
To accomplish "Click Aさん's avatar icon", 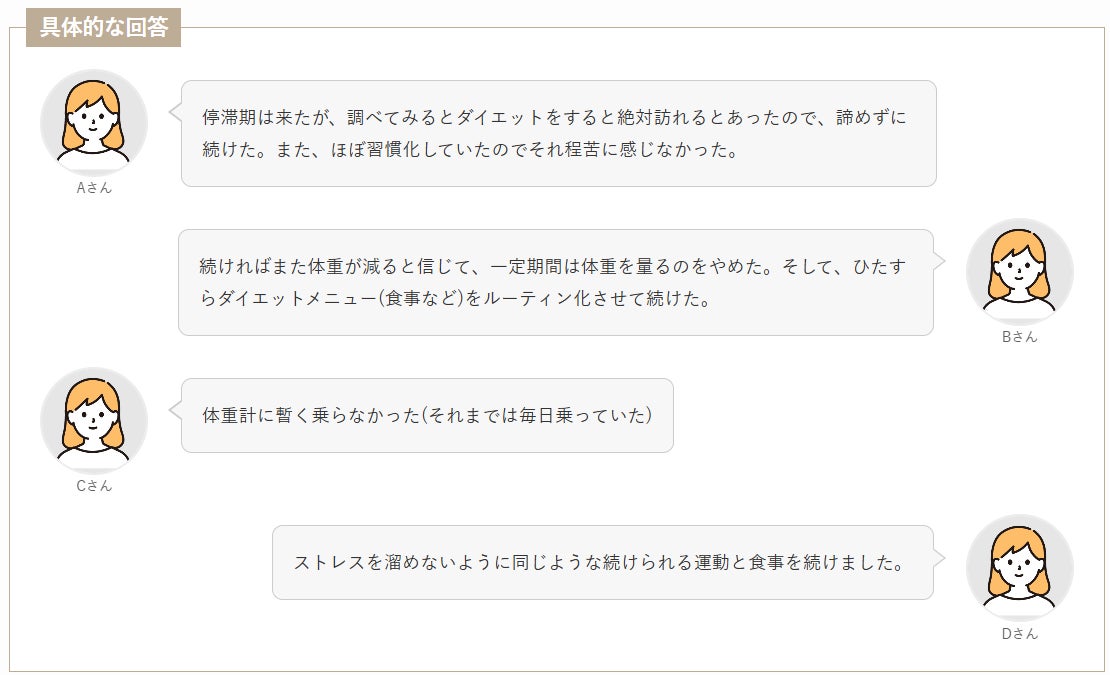I will (94, 123).
